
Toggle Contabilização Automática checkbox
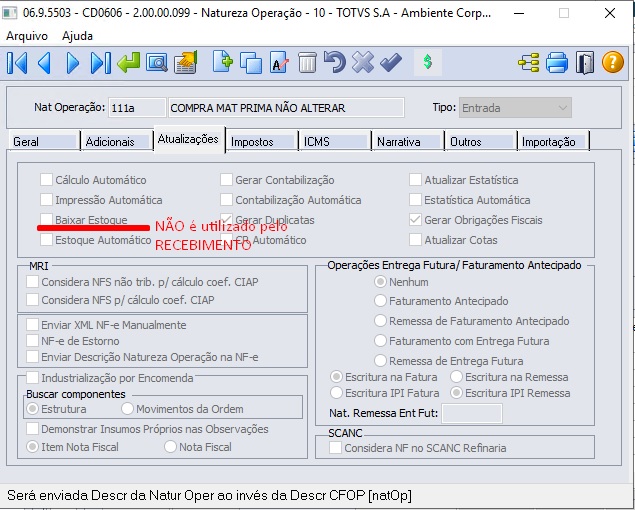pyautogui.click(x=226, y=199)
